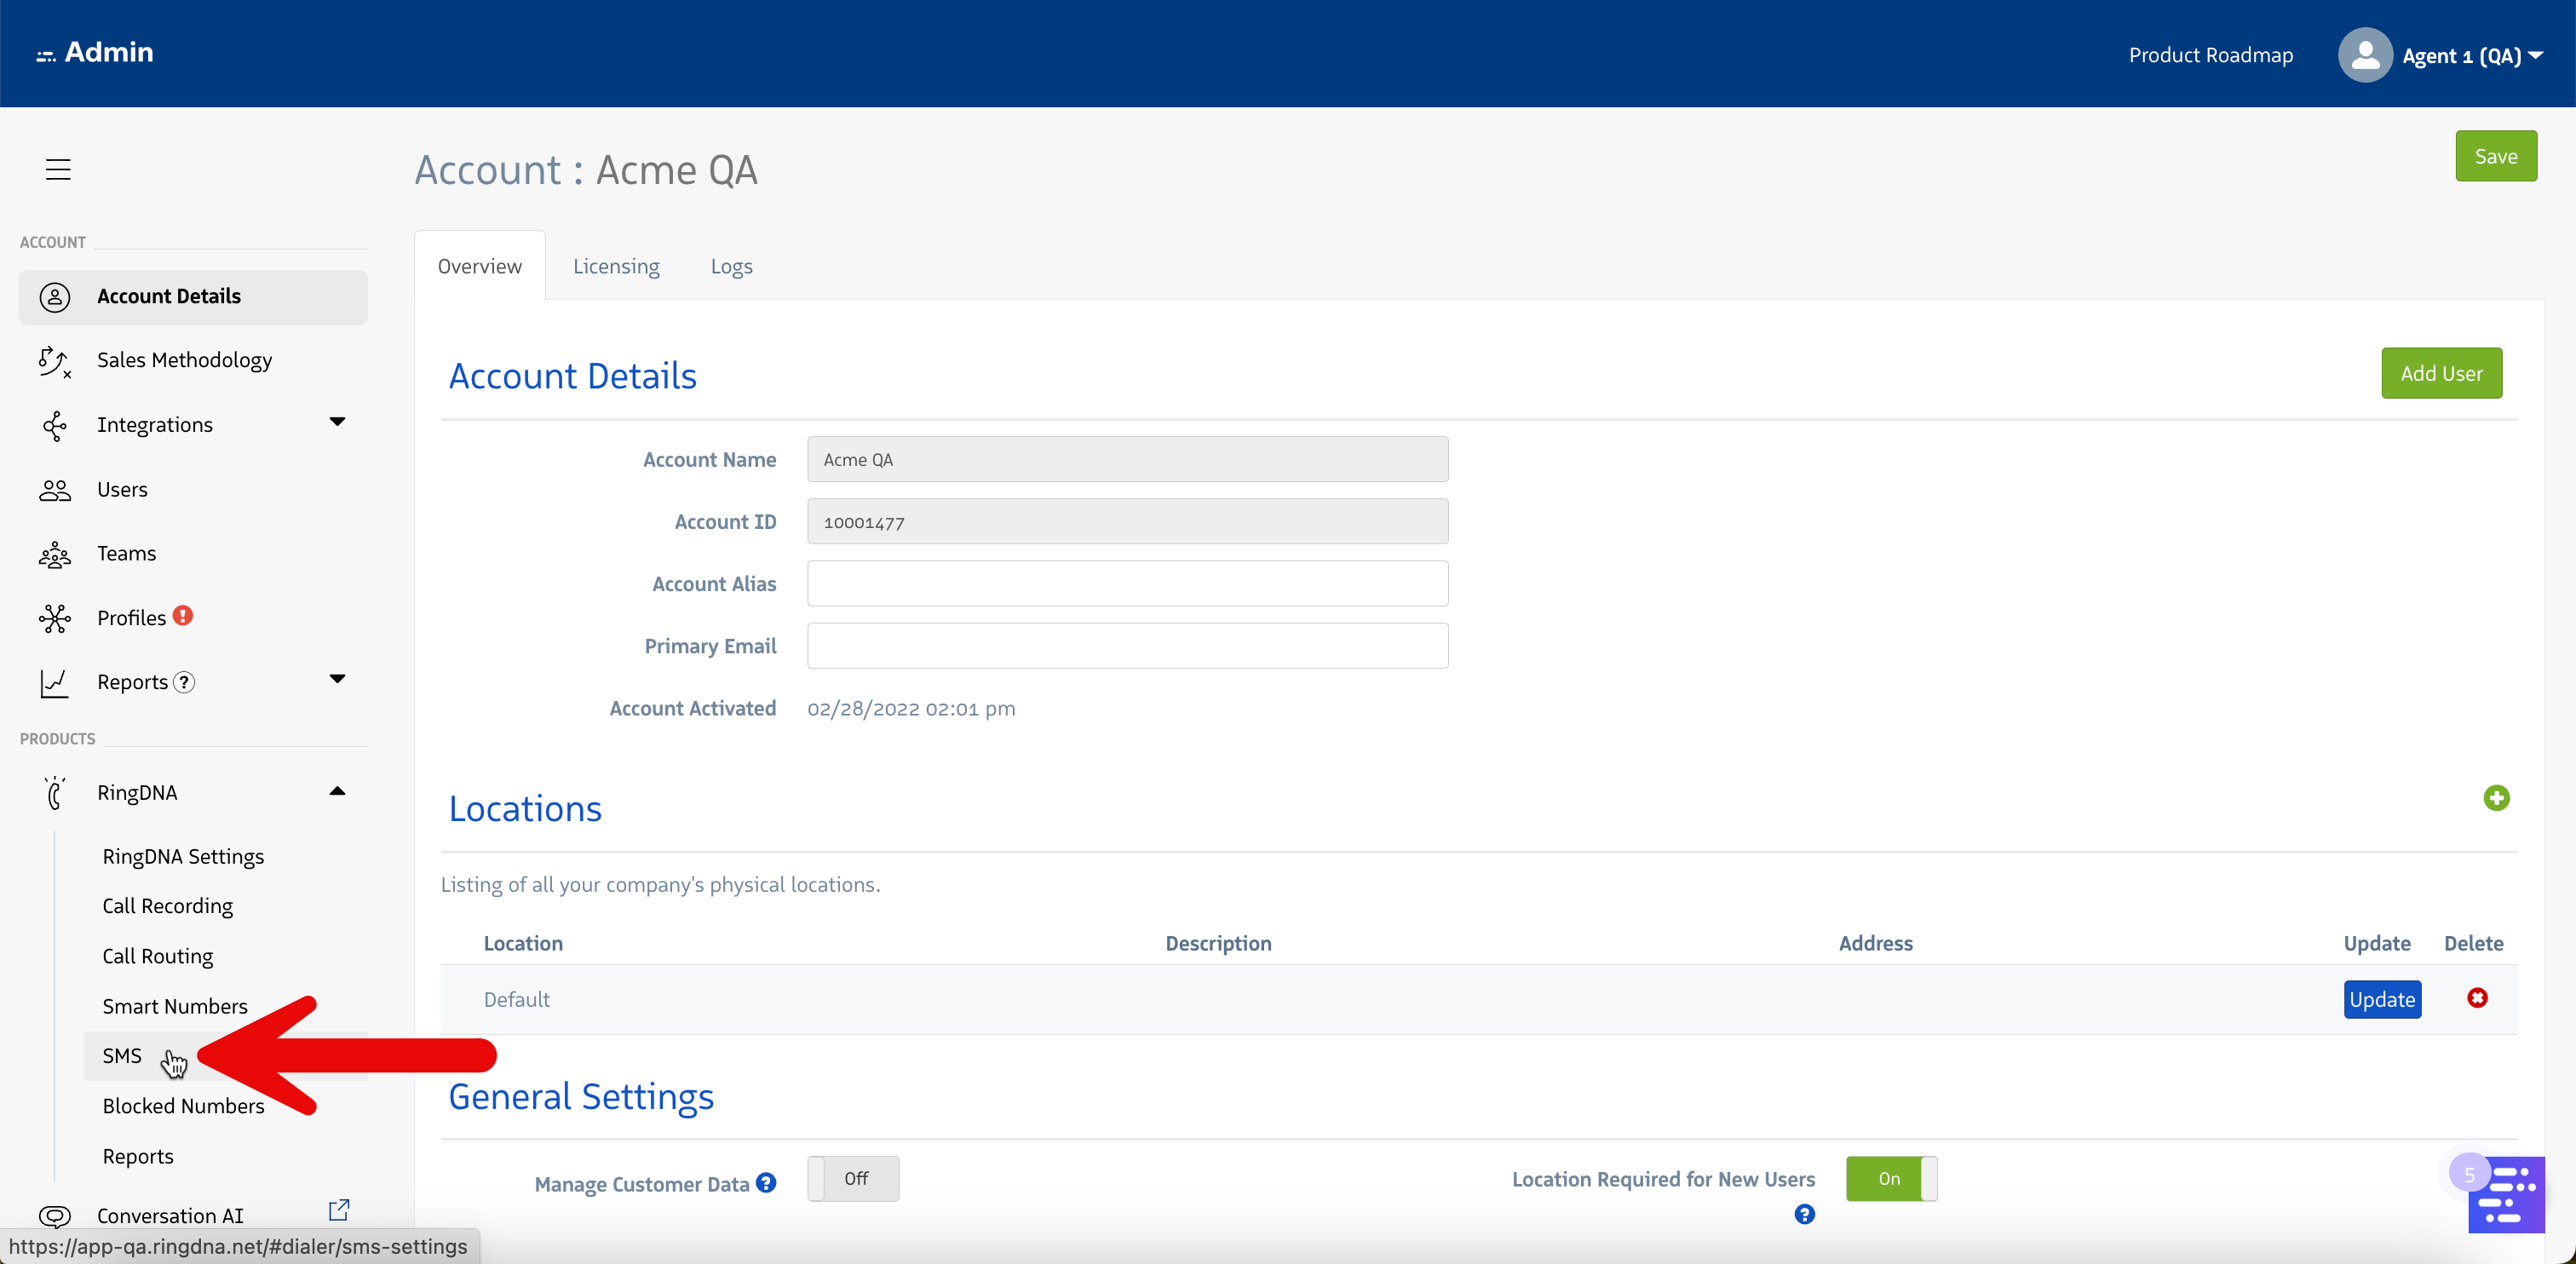Switch to the Licensing tab

tap(616, 266)
